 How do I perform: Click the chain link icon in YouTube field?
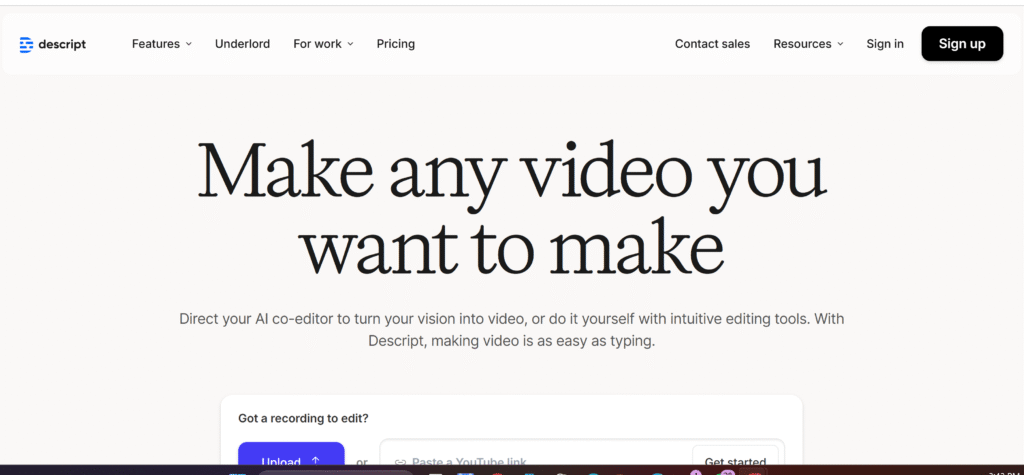400,462
